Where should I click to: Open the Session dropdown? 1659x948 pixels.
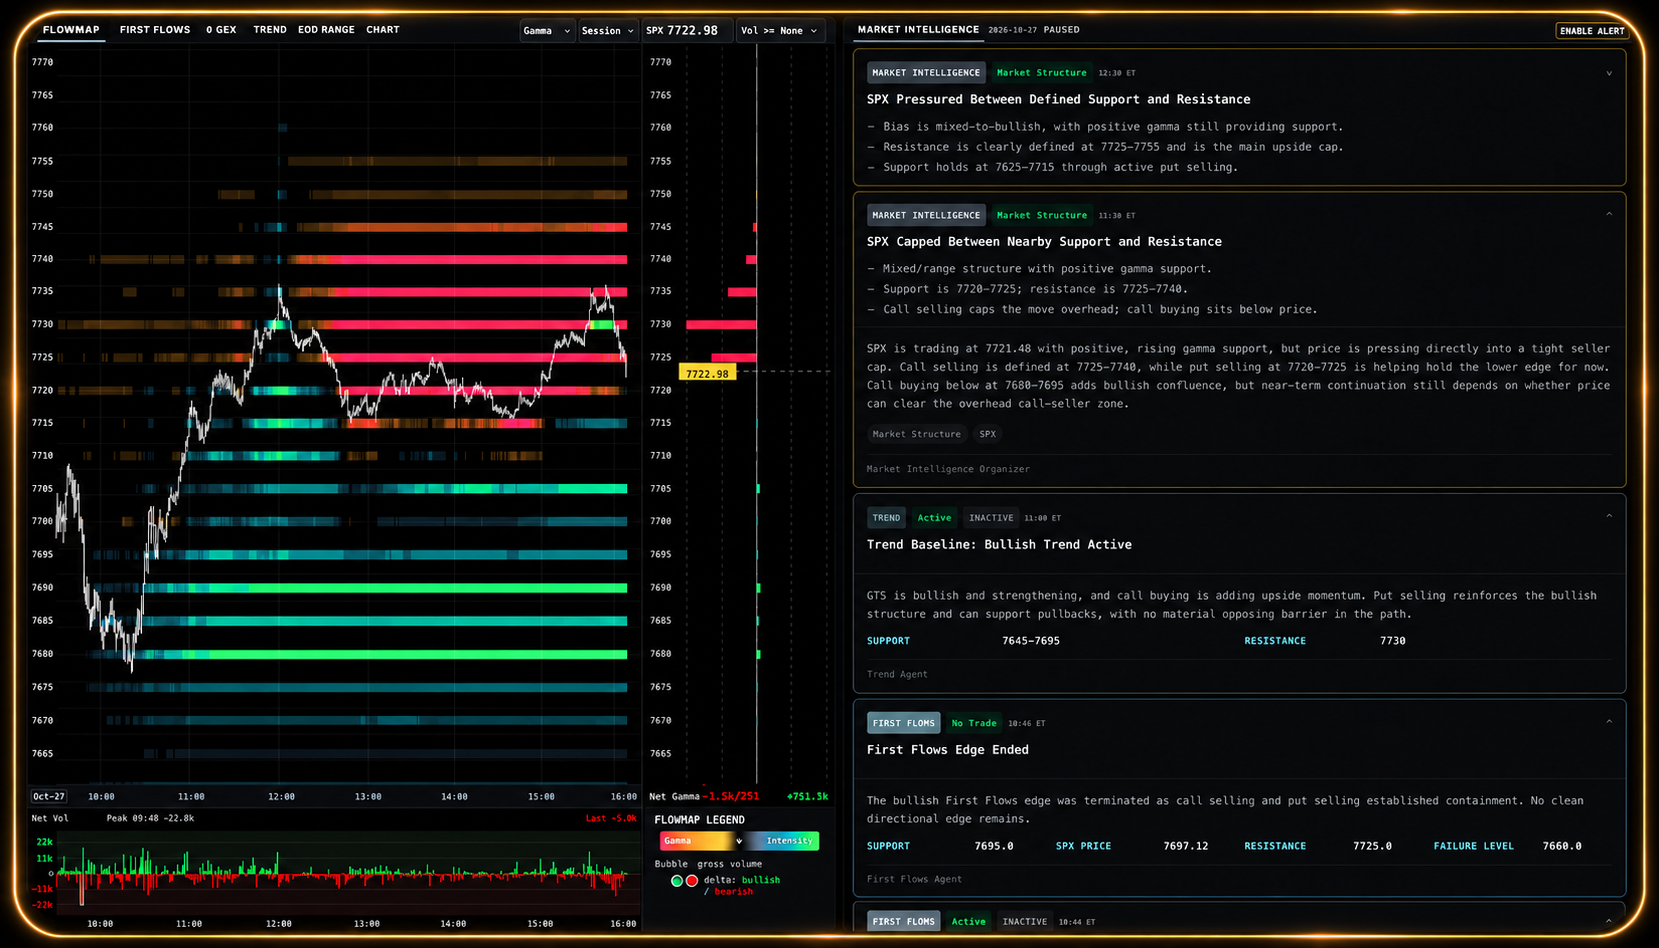click(x=608, y=31)
